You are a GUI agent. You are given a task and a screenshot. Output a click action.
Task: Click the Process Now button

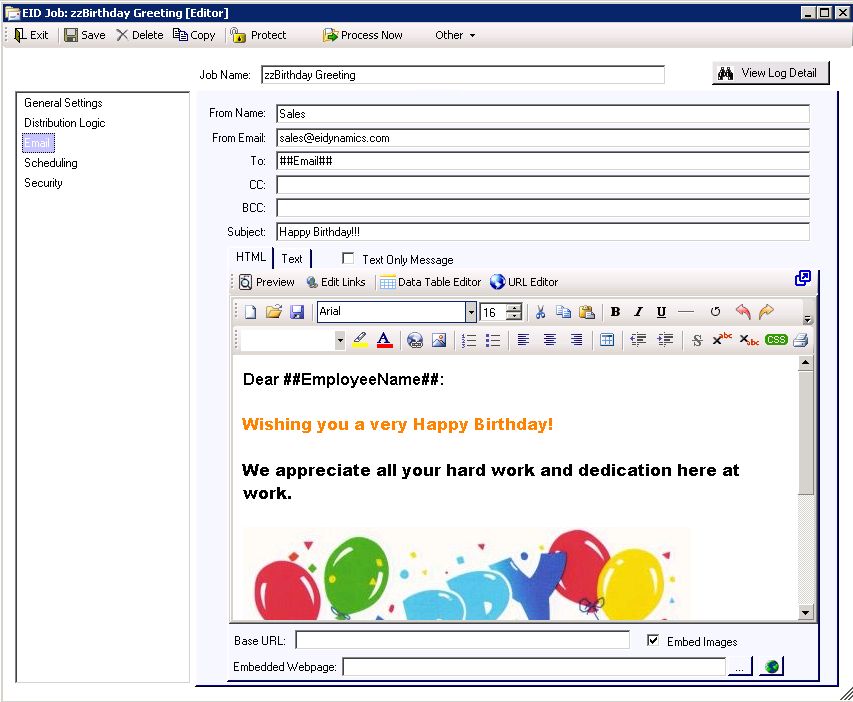pyautogui.click(x=363, y=35)
